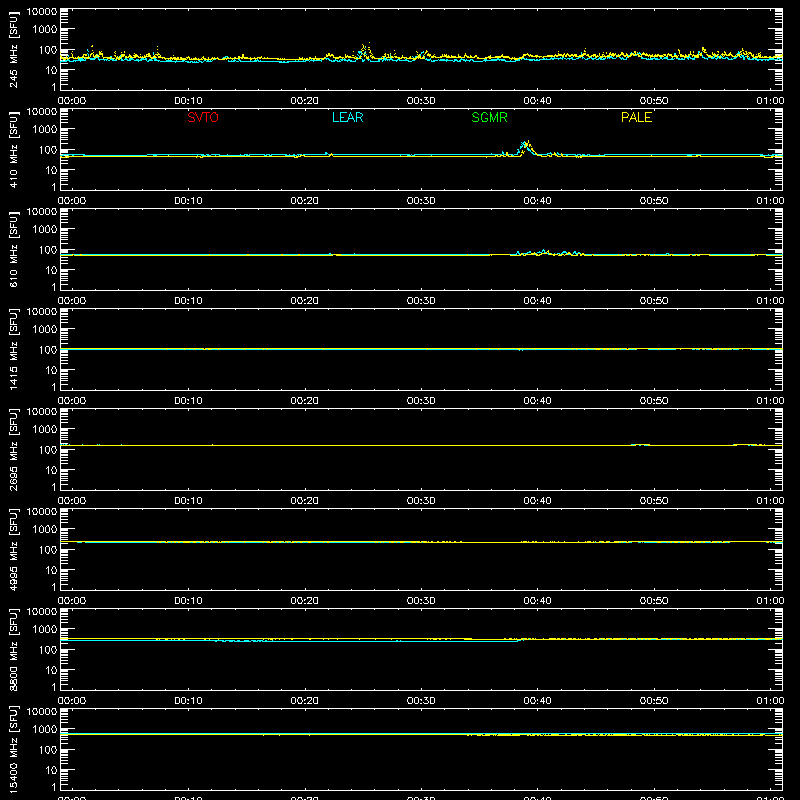Click 00:30 tick under the 245 MHz plot
This screenshot has width=800, height=800.
point(421,101)
